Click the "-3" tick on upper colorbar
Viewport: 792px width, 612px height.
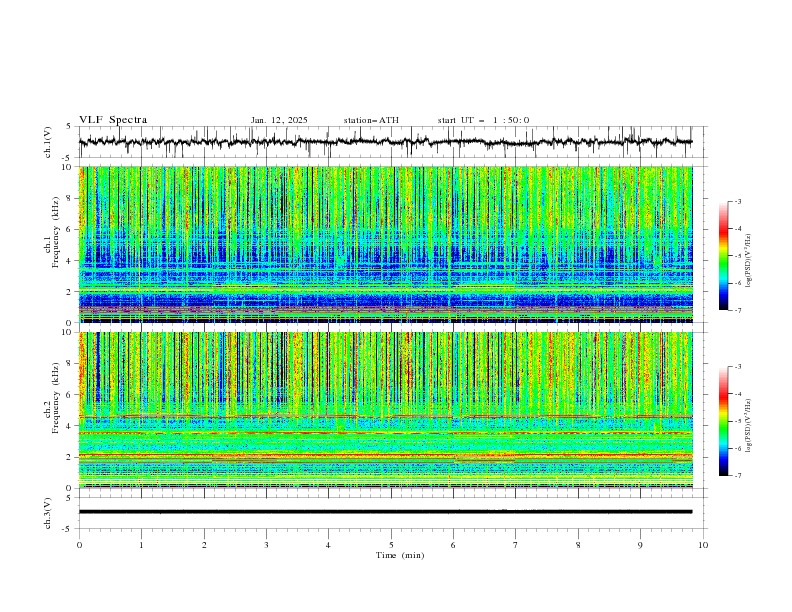click(737, 201)
